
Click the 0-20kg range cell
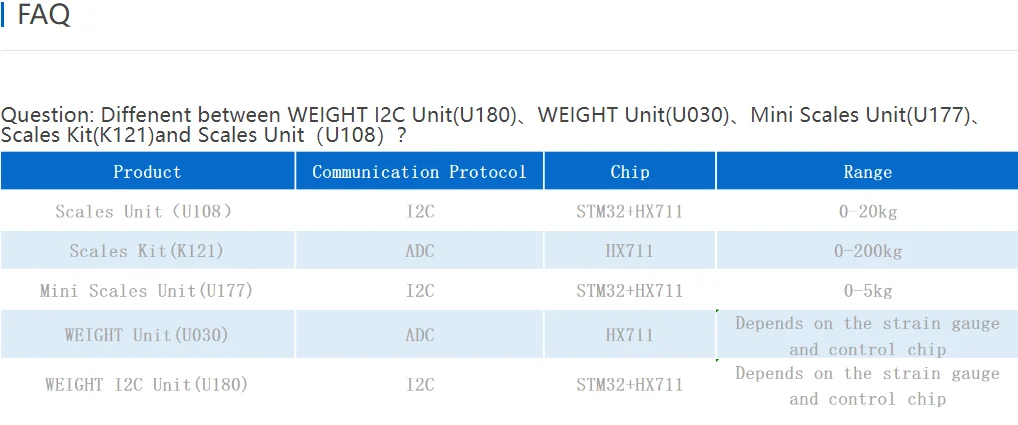tap(867, 211)
